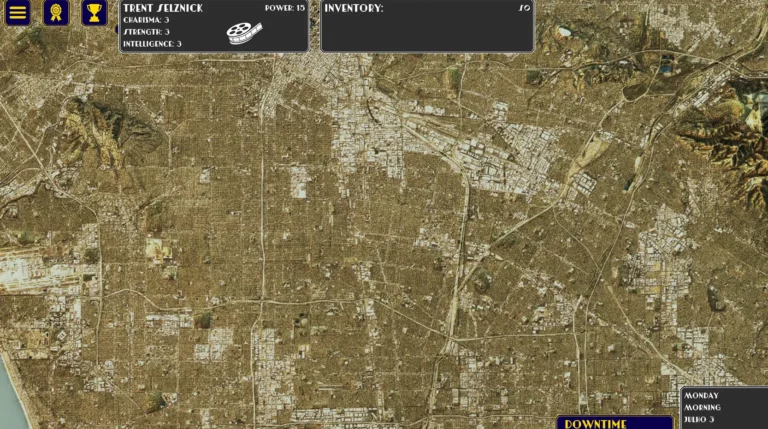Click the film reel icon
Screen dimensions: 768x429
pyautogui.click(x=241, y=32)
